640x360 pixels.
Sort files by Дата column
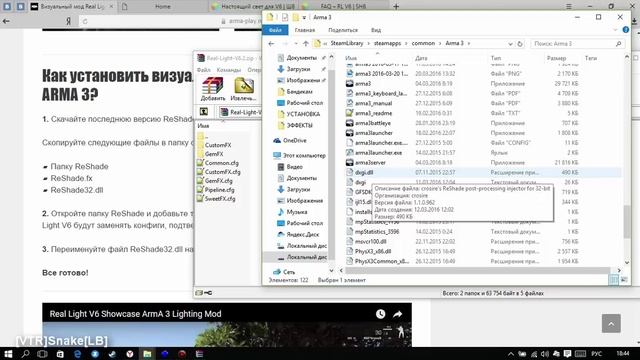[421, 58]
